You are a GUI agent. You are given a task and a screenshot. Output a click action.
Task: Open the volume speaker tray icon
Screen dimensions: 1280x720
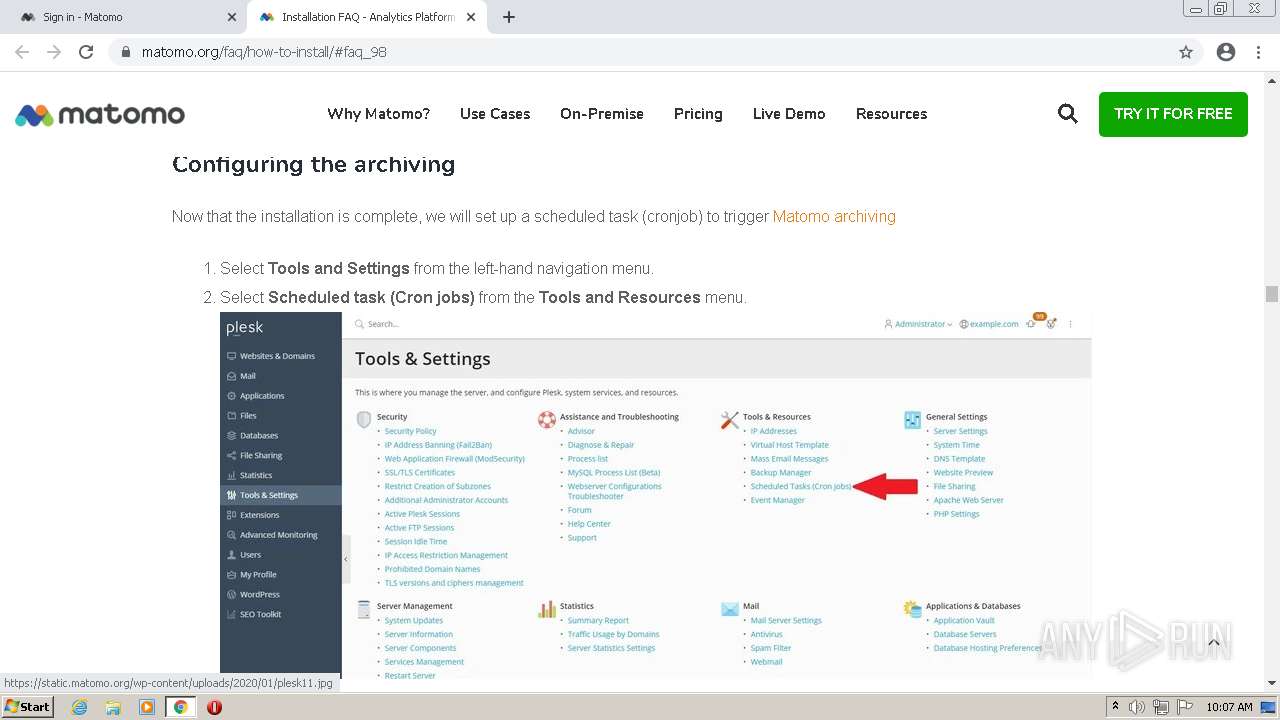(x=1137, y=707)
